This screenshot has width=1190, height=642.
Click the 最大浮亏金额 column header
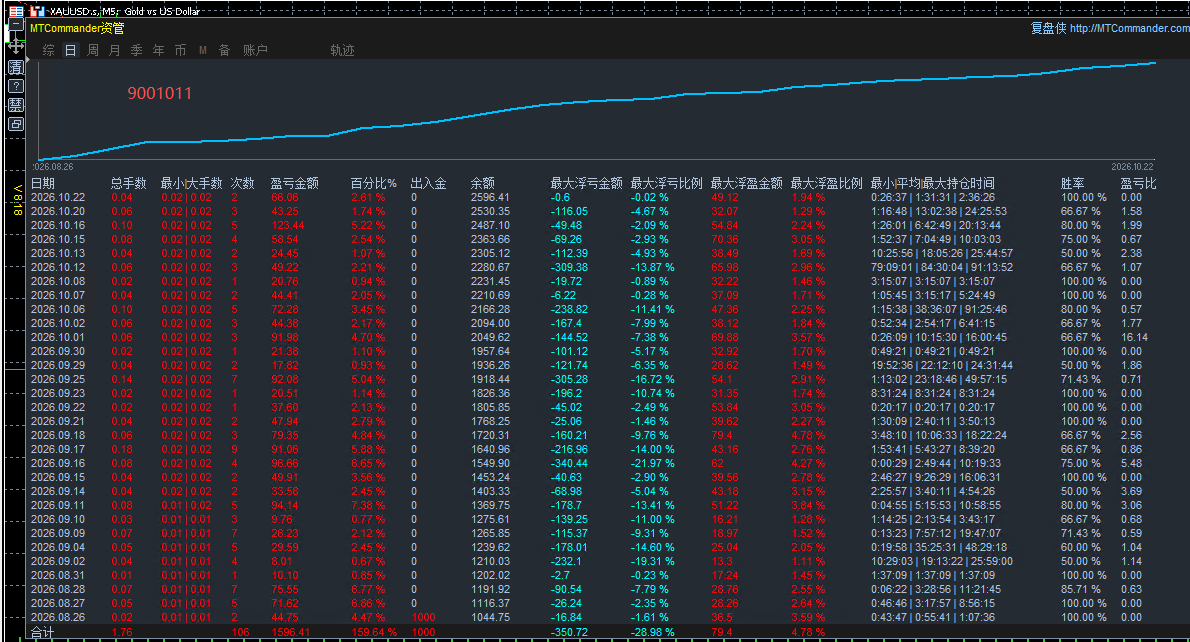coord(587,183)
